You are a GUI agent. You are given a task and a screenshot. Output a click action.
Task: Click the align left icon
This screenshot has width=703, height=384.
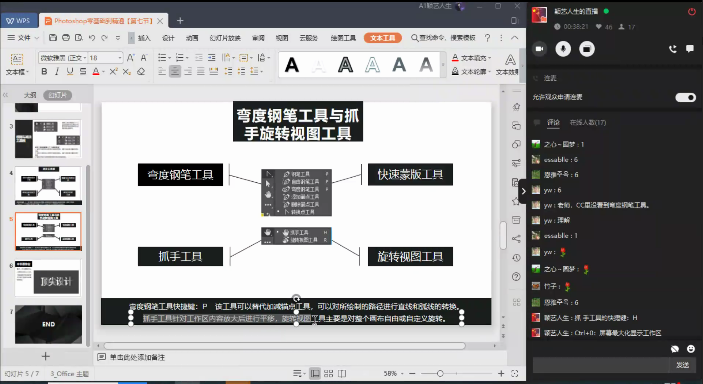tap(162, 71)
